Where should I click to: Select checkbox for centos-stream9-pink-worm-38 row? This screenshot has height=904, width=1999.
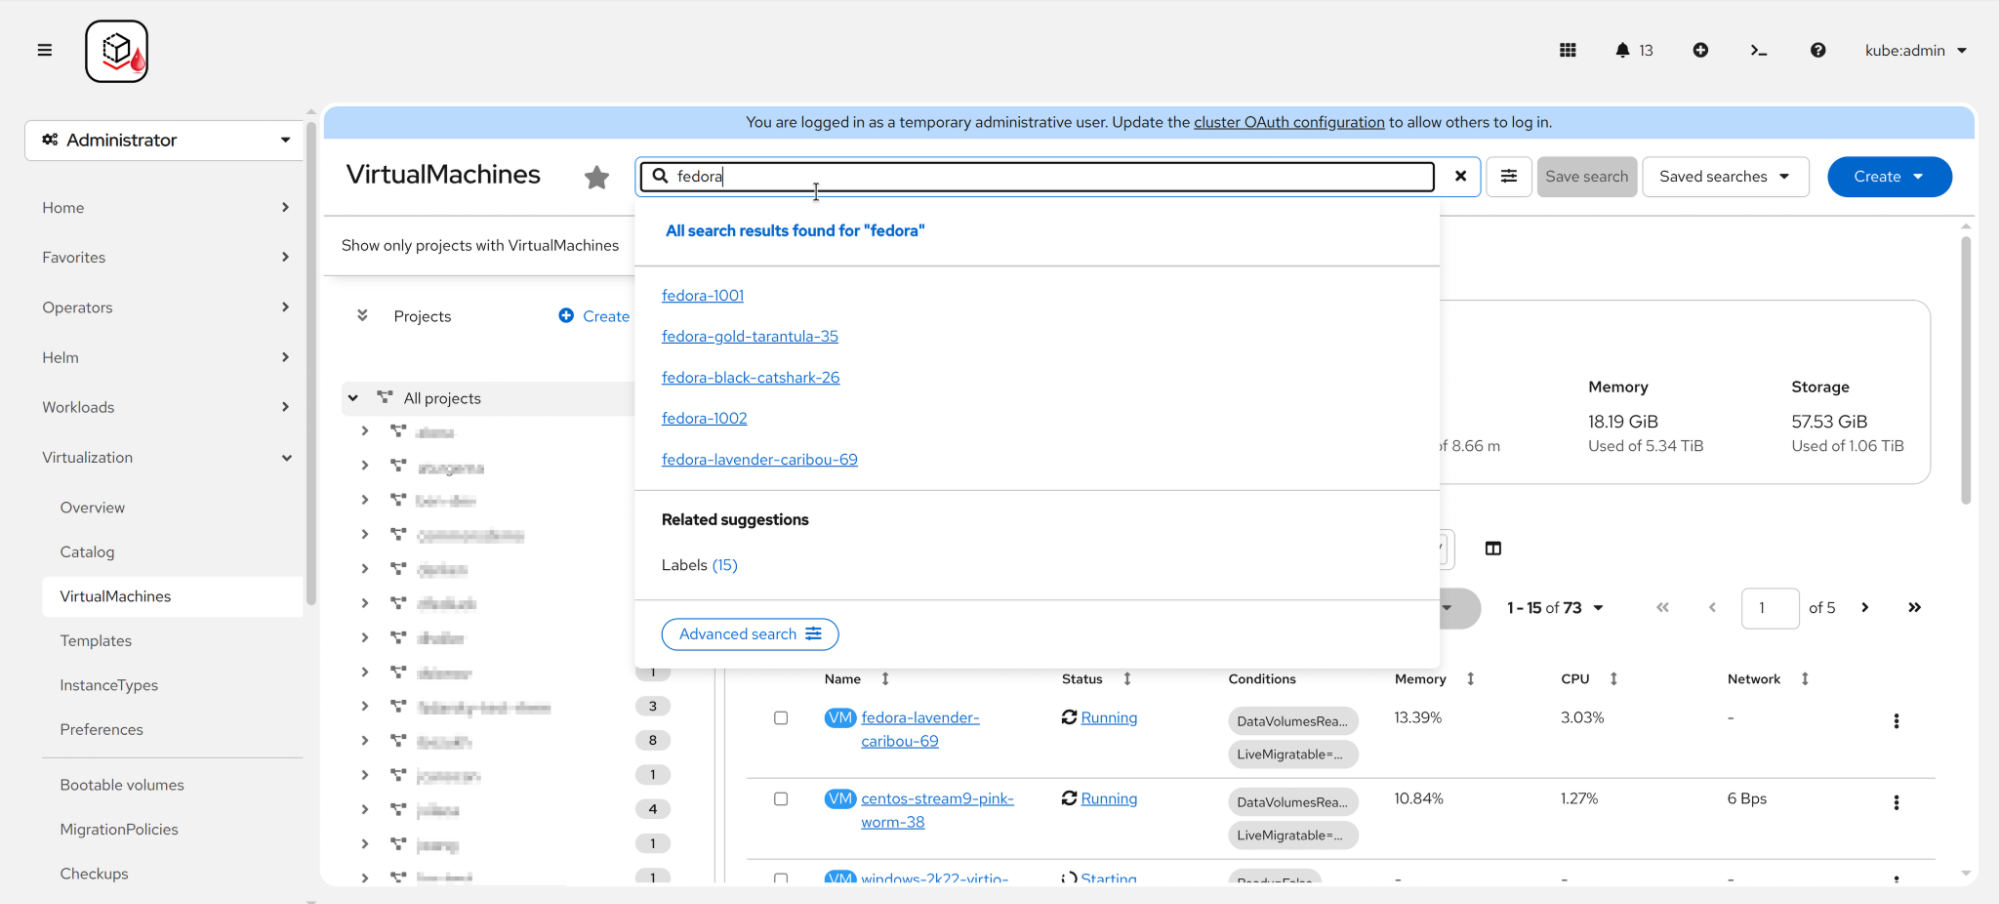tap(781, 799)
